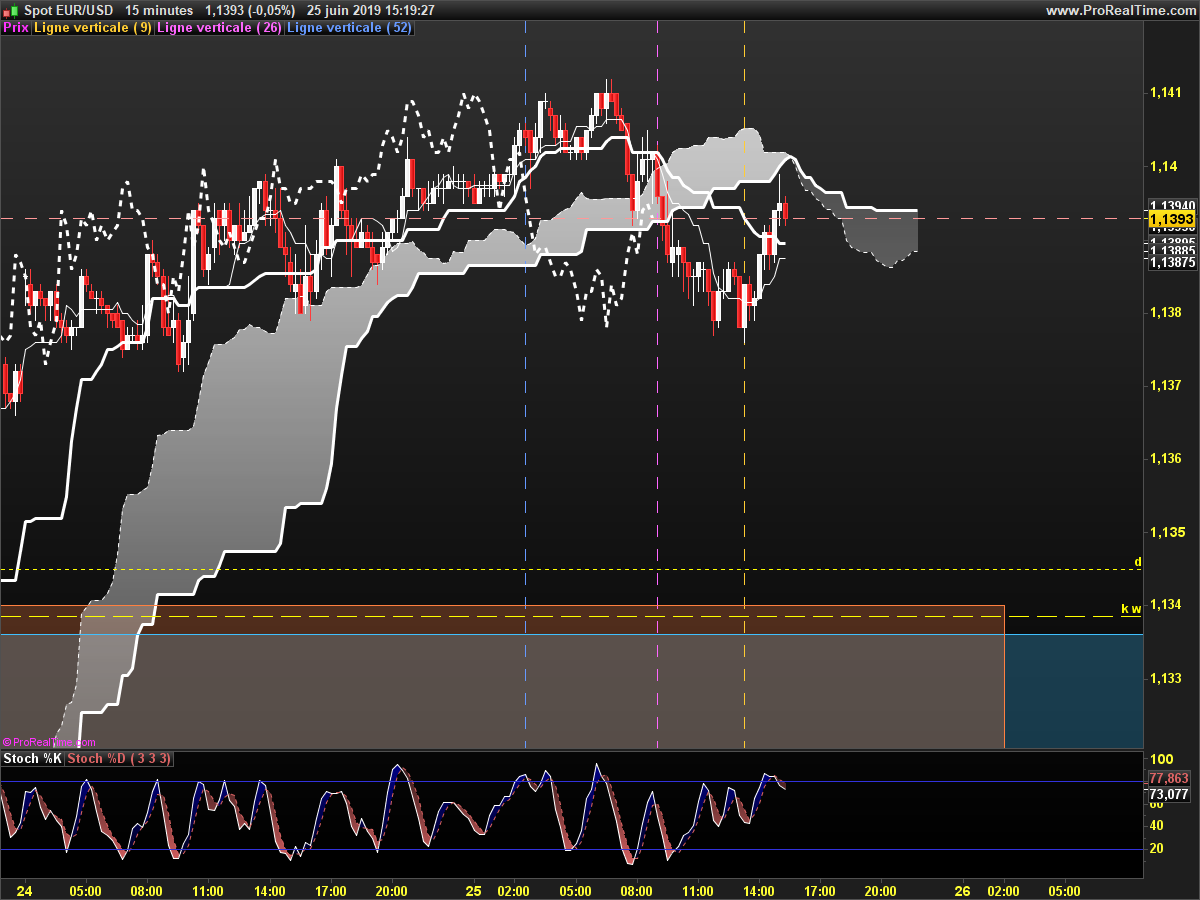
Task: Click the 1,141 price axis value
Action: pyautogui.click(x=1165, y=93)
